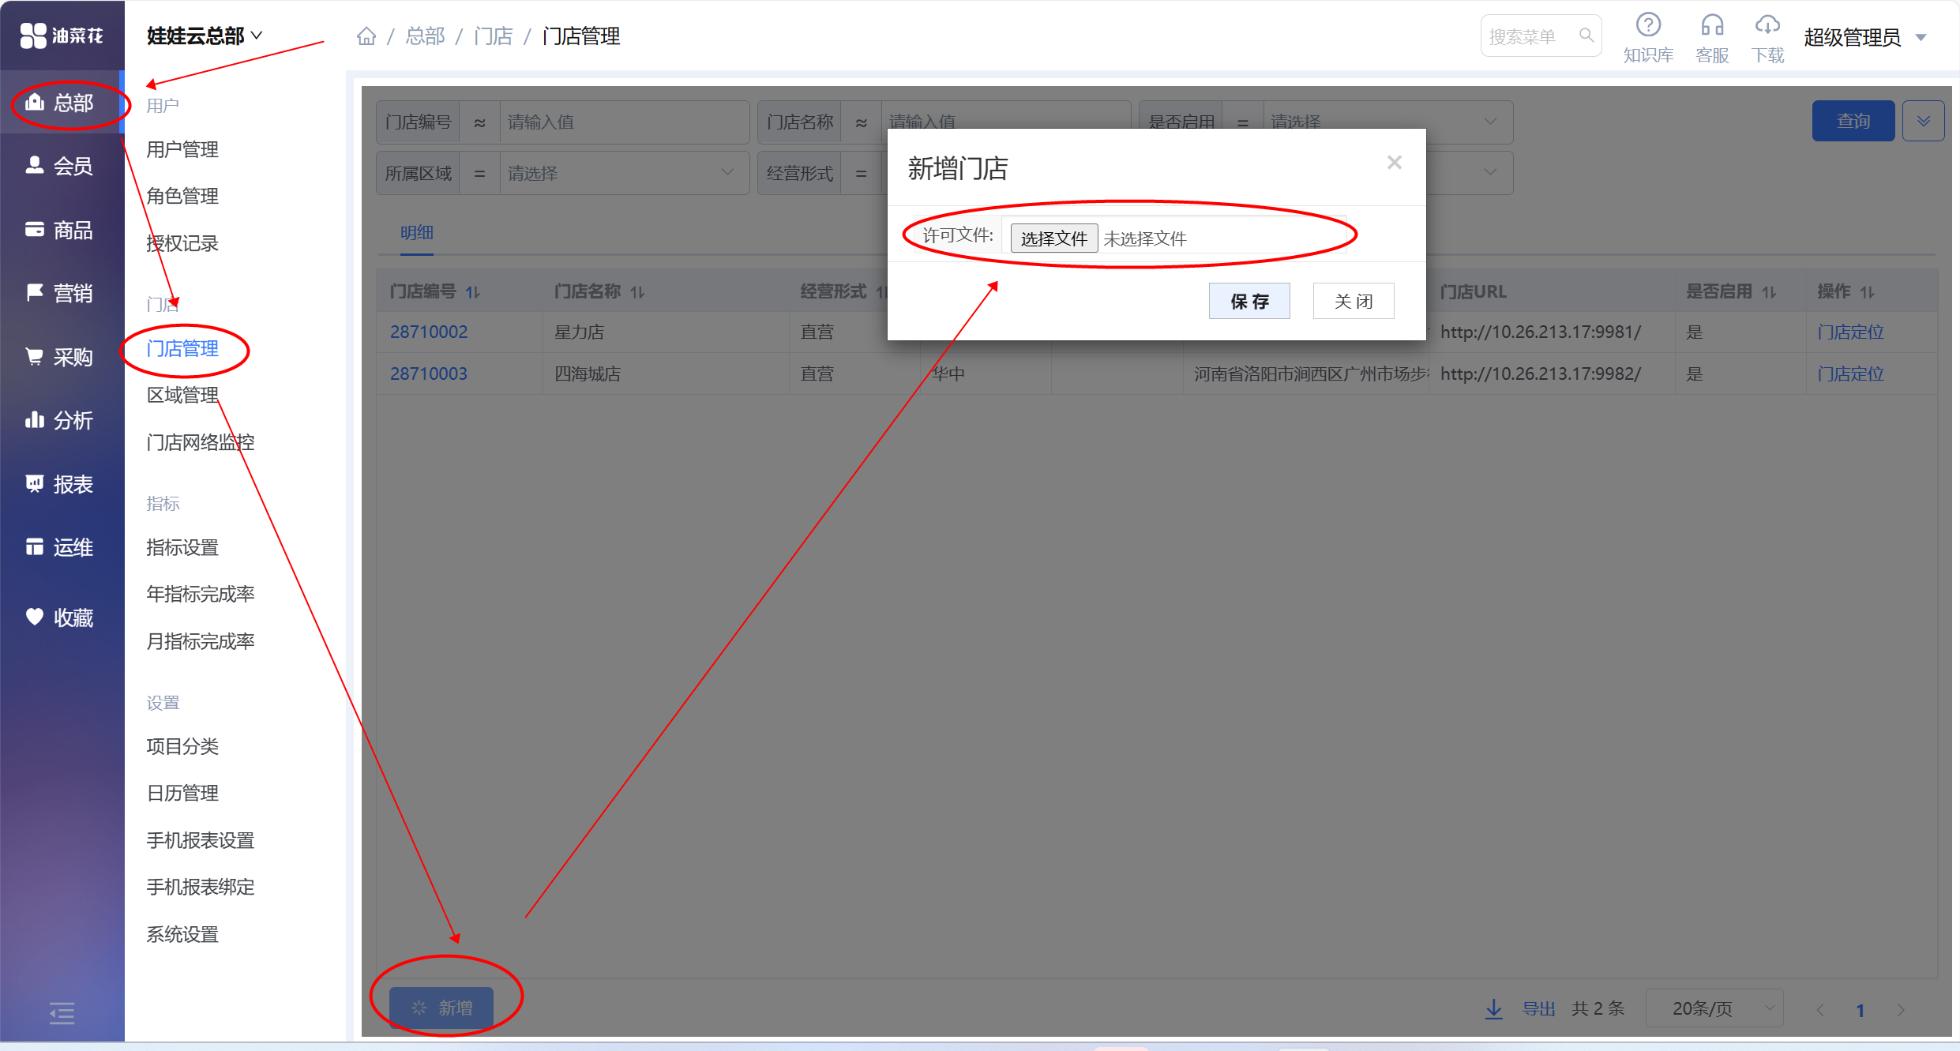The image size is (1960, 1051).
Task: Open 月指标完成率 menu item
Action: pos(200,641)
